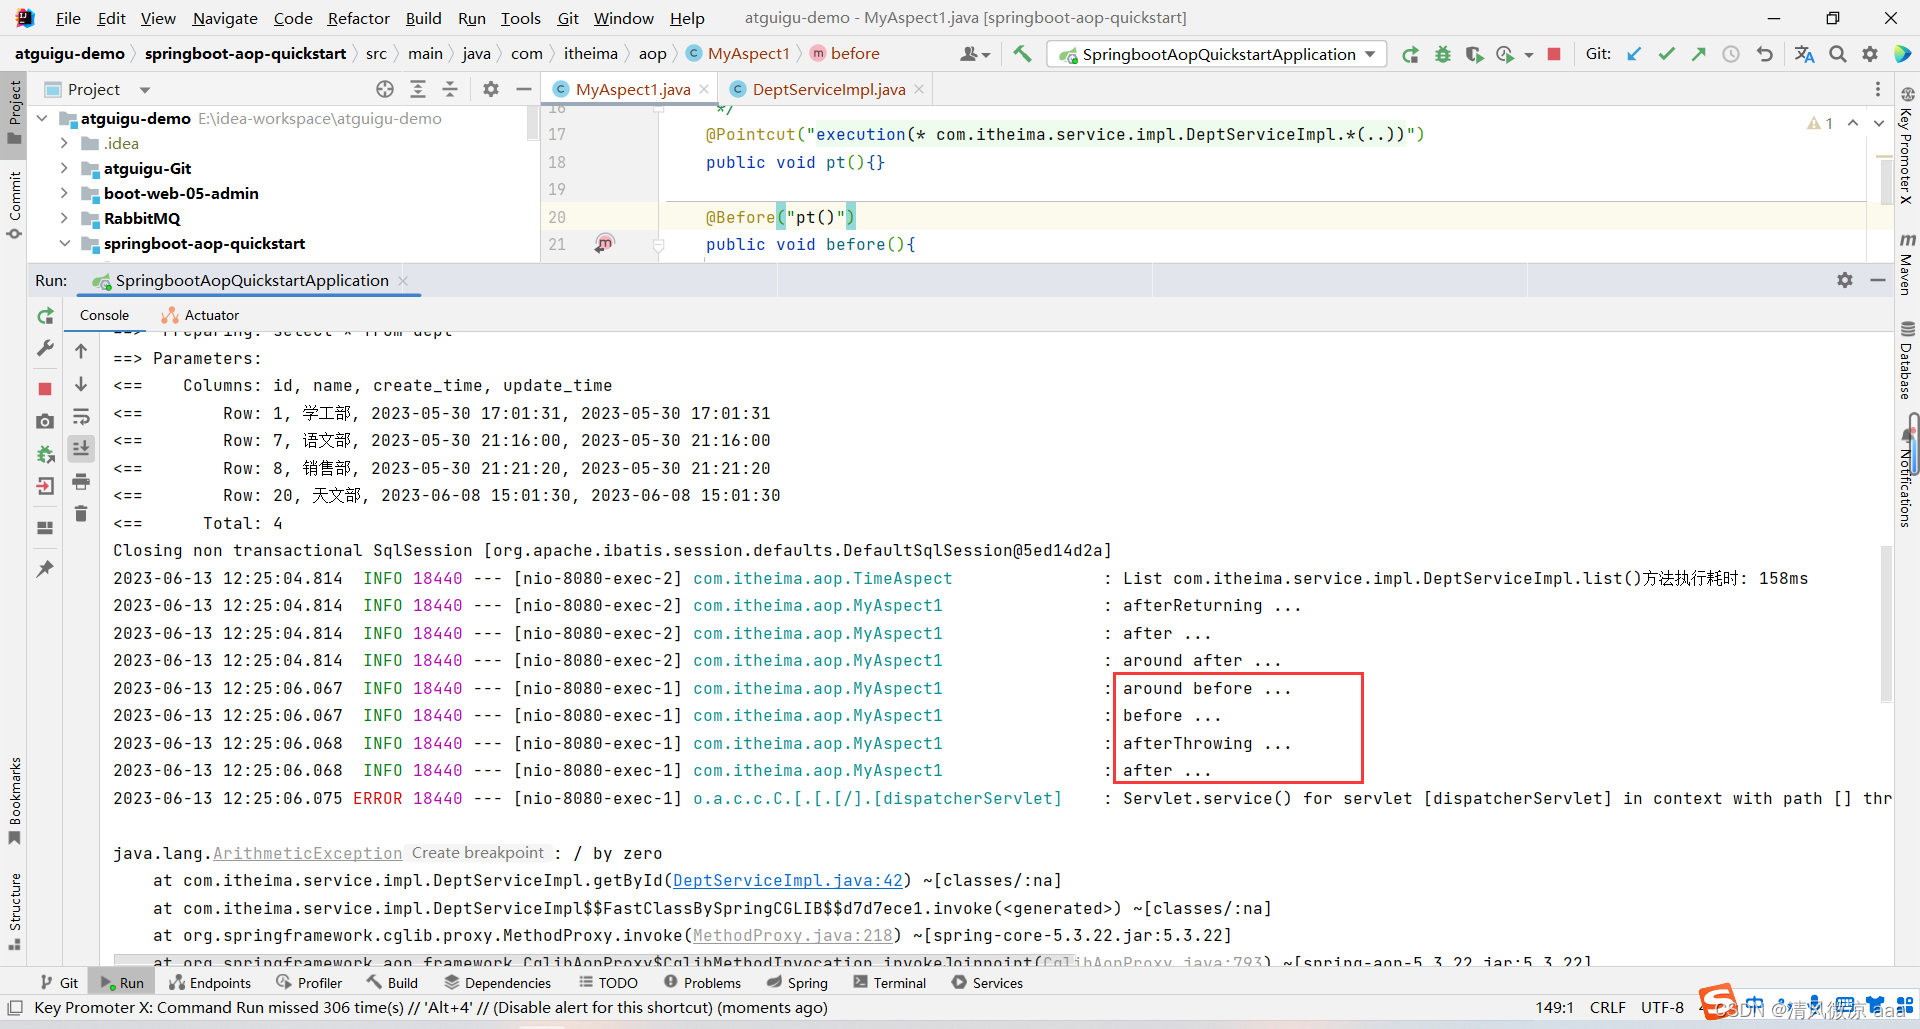
Task: Start debugging with the bug icon
Action: (1442, 54)
